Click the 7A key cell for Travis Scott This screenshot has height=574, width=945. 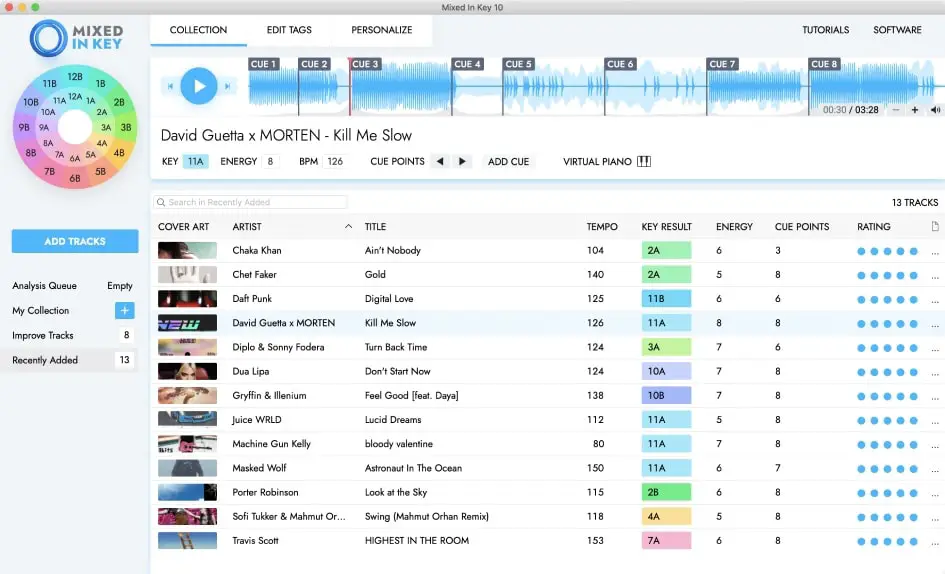tap(666, 541)
